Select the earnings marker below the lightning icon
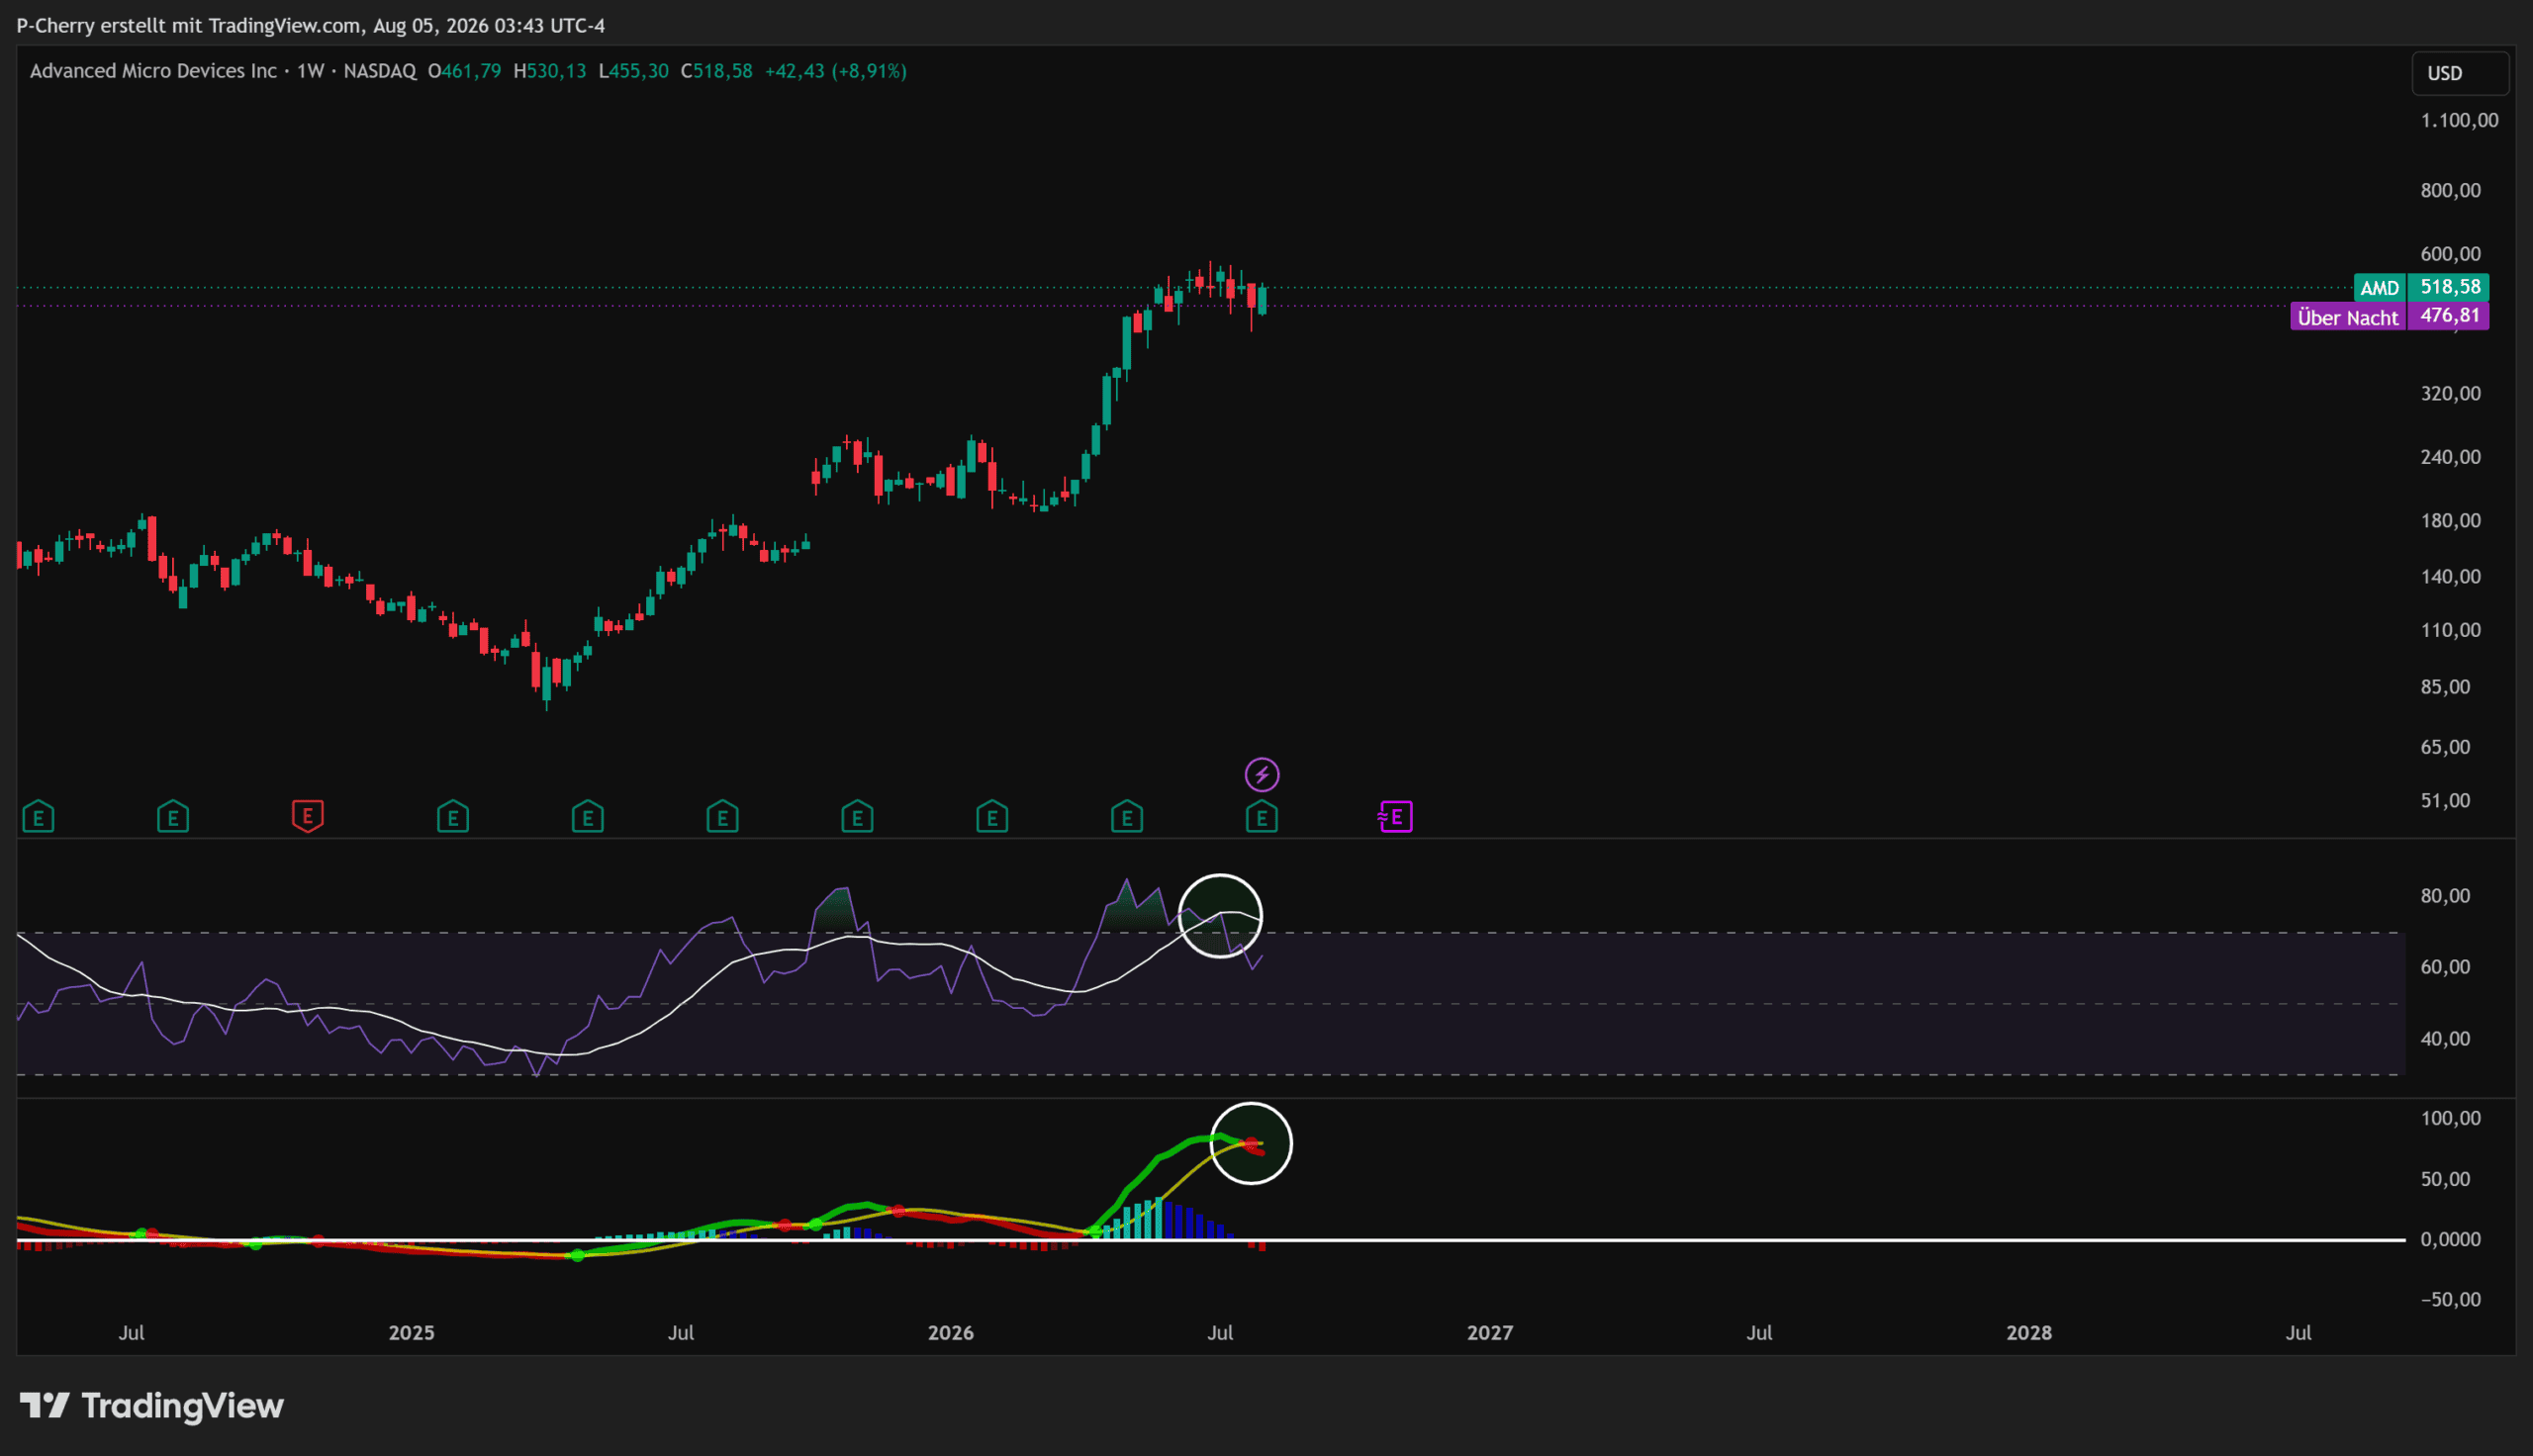 coord(1262,817)
